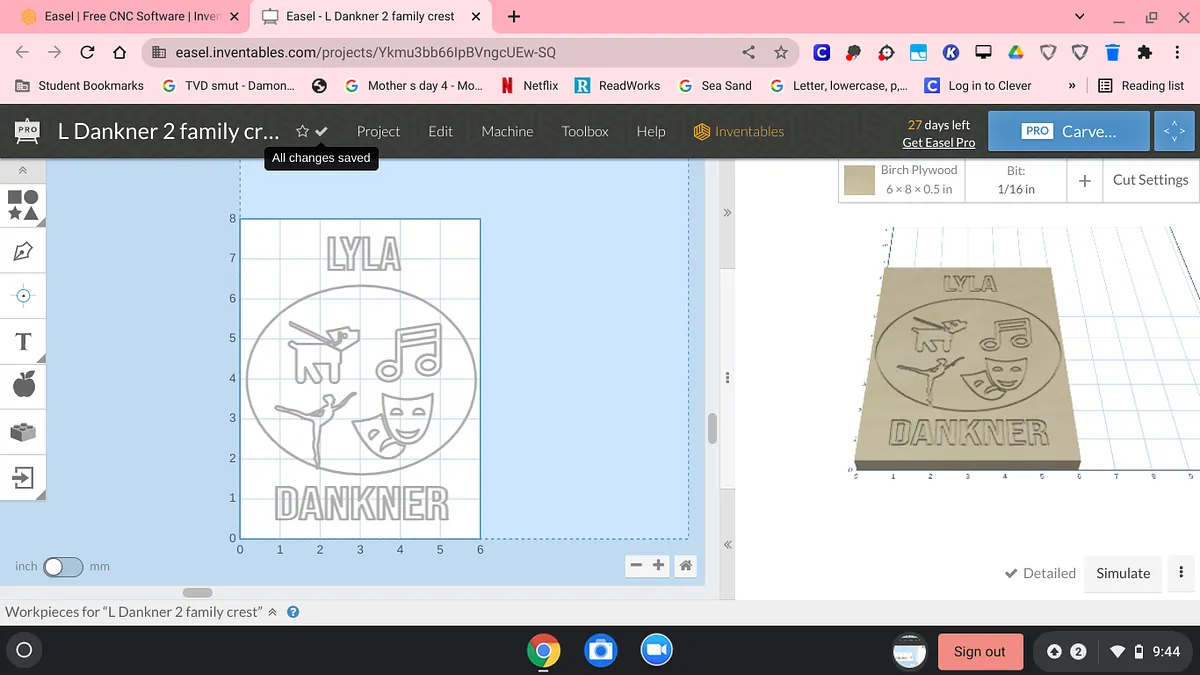Select the Pen drawing tool
Screen dimensions: 1200x675
tap(23, 250)
